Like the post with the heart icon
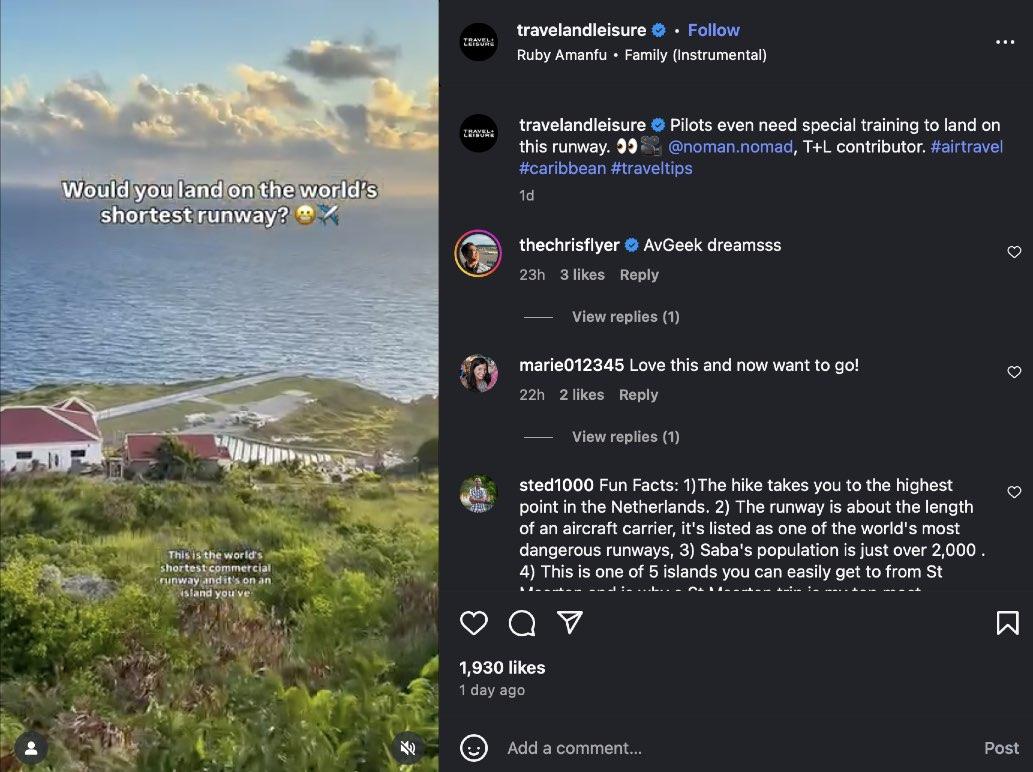This screenshot has width=1033, height=772. tap(474, 623)
